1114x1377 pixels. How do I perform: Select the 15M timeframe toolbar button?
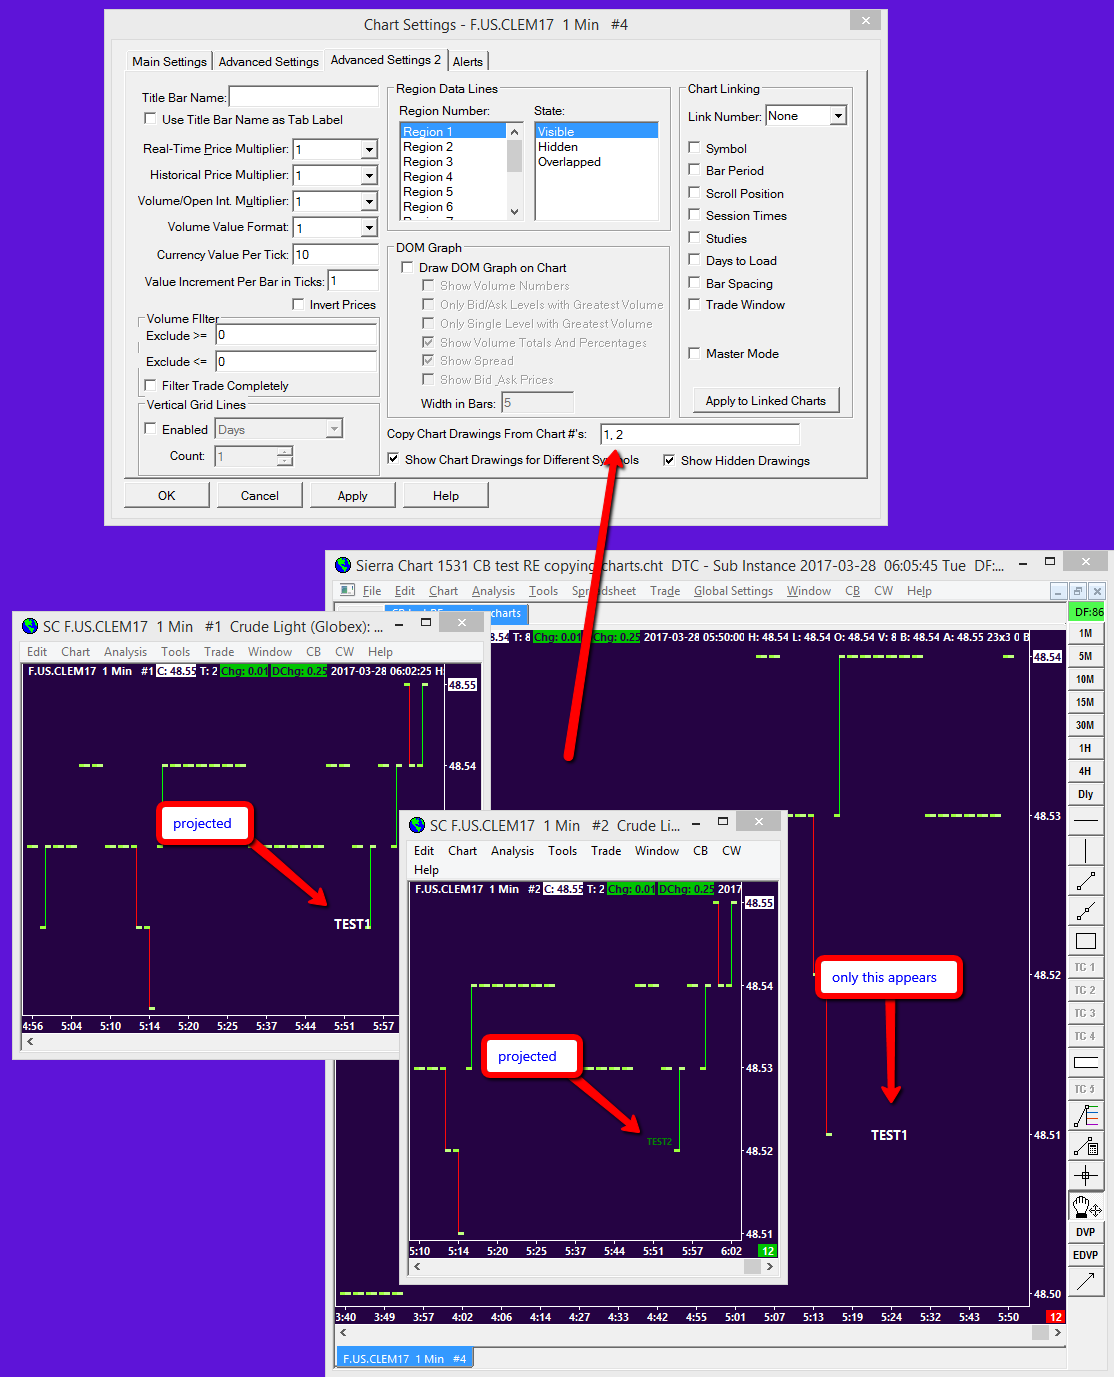[1085, 702]
